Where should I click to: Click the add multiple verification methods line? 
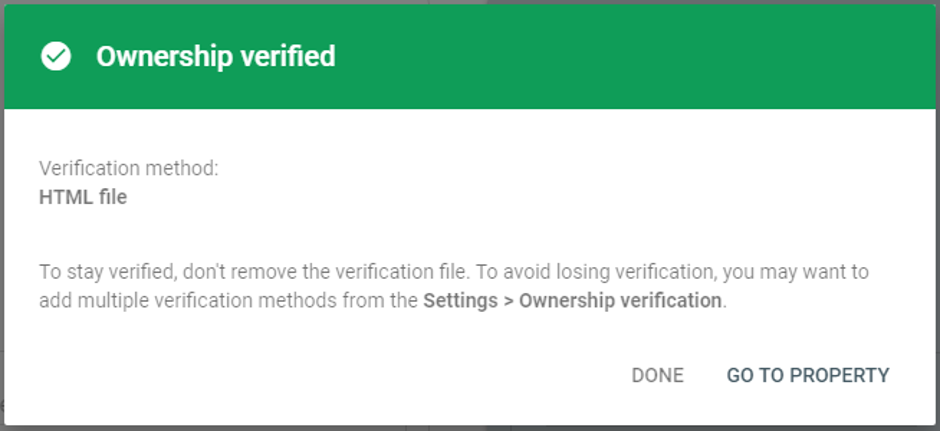382,300
